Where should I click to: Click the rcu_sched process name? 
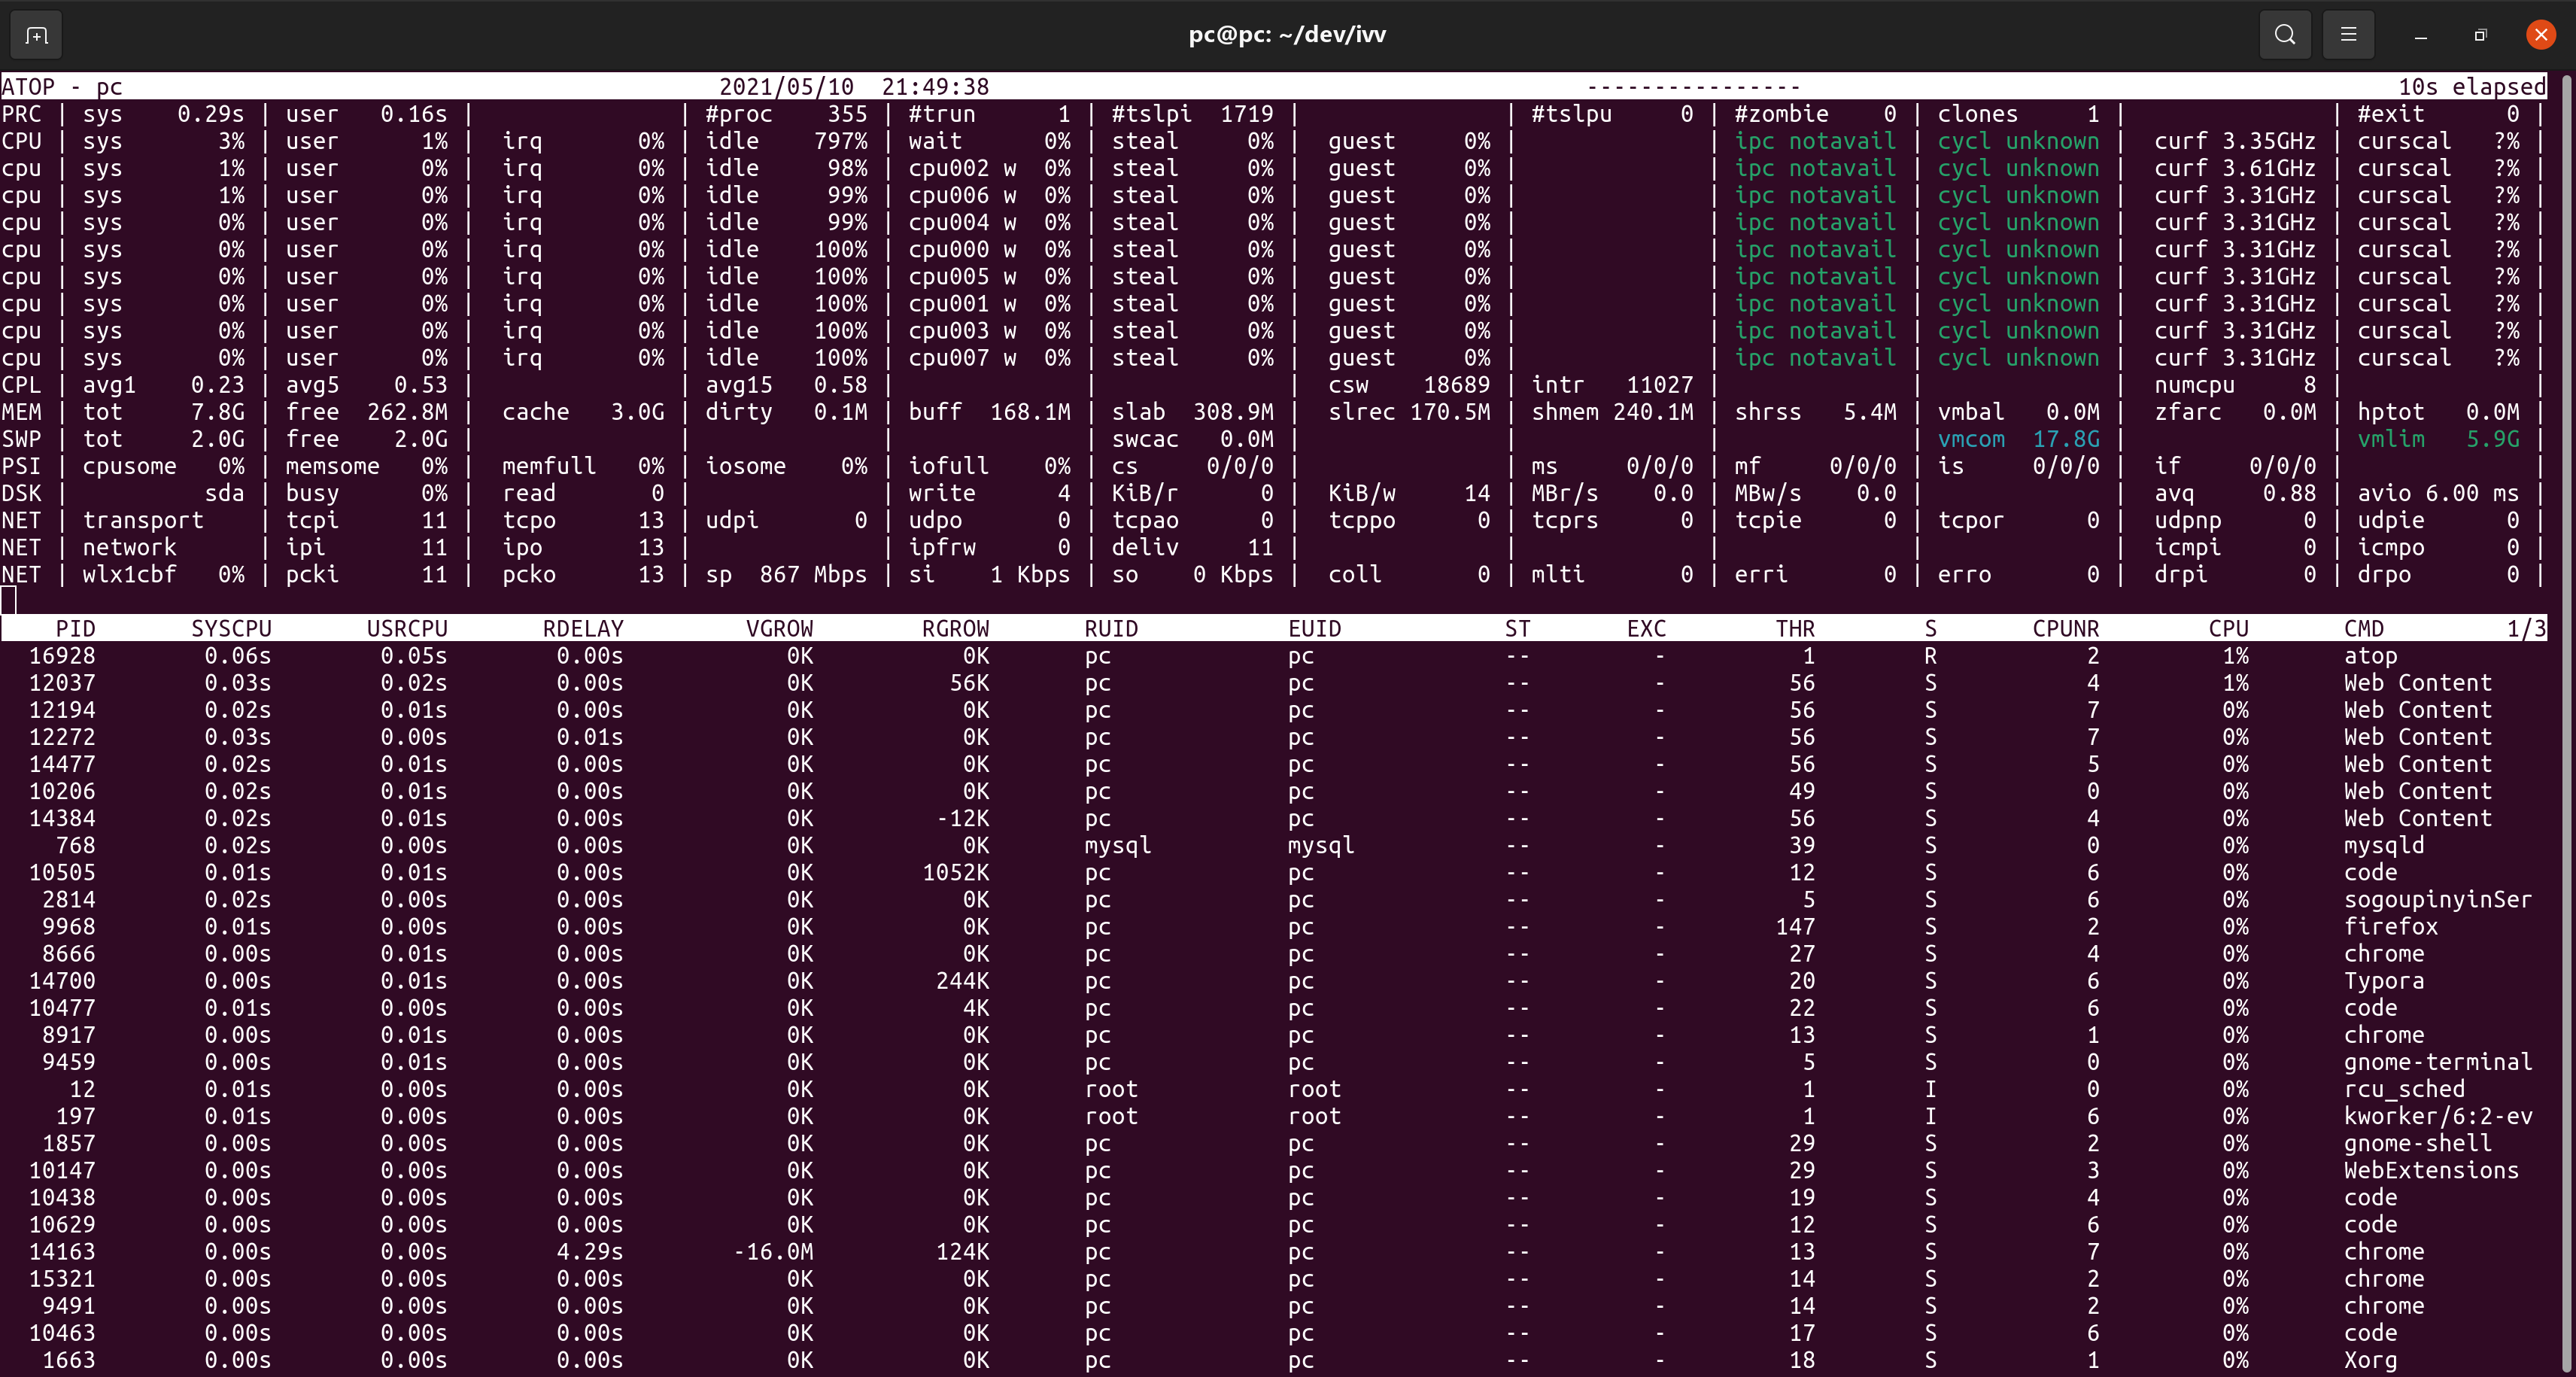[x=2404, y=1089]
